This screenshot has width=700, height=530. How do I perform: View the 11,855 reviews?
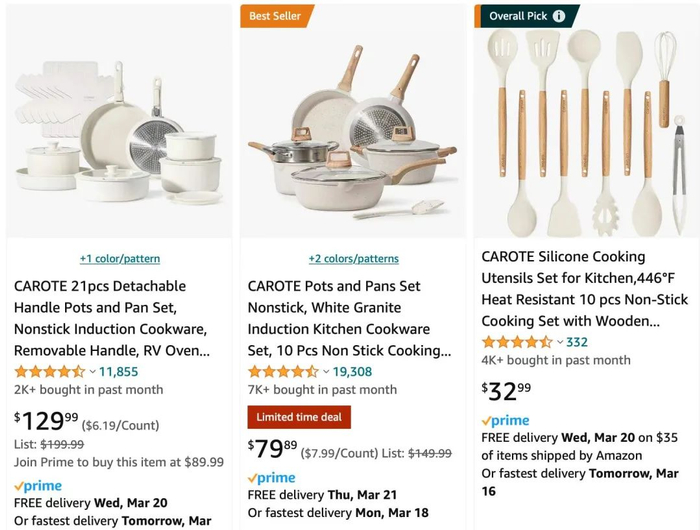118,372
